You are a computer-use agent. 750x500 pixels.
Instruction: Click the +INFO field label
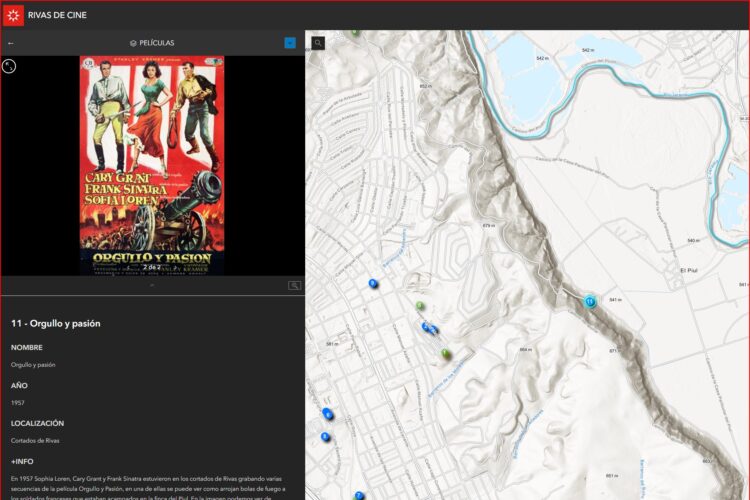click(x=22, y=462)
